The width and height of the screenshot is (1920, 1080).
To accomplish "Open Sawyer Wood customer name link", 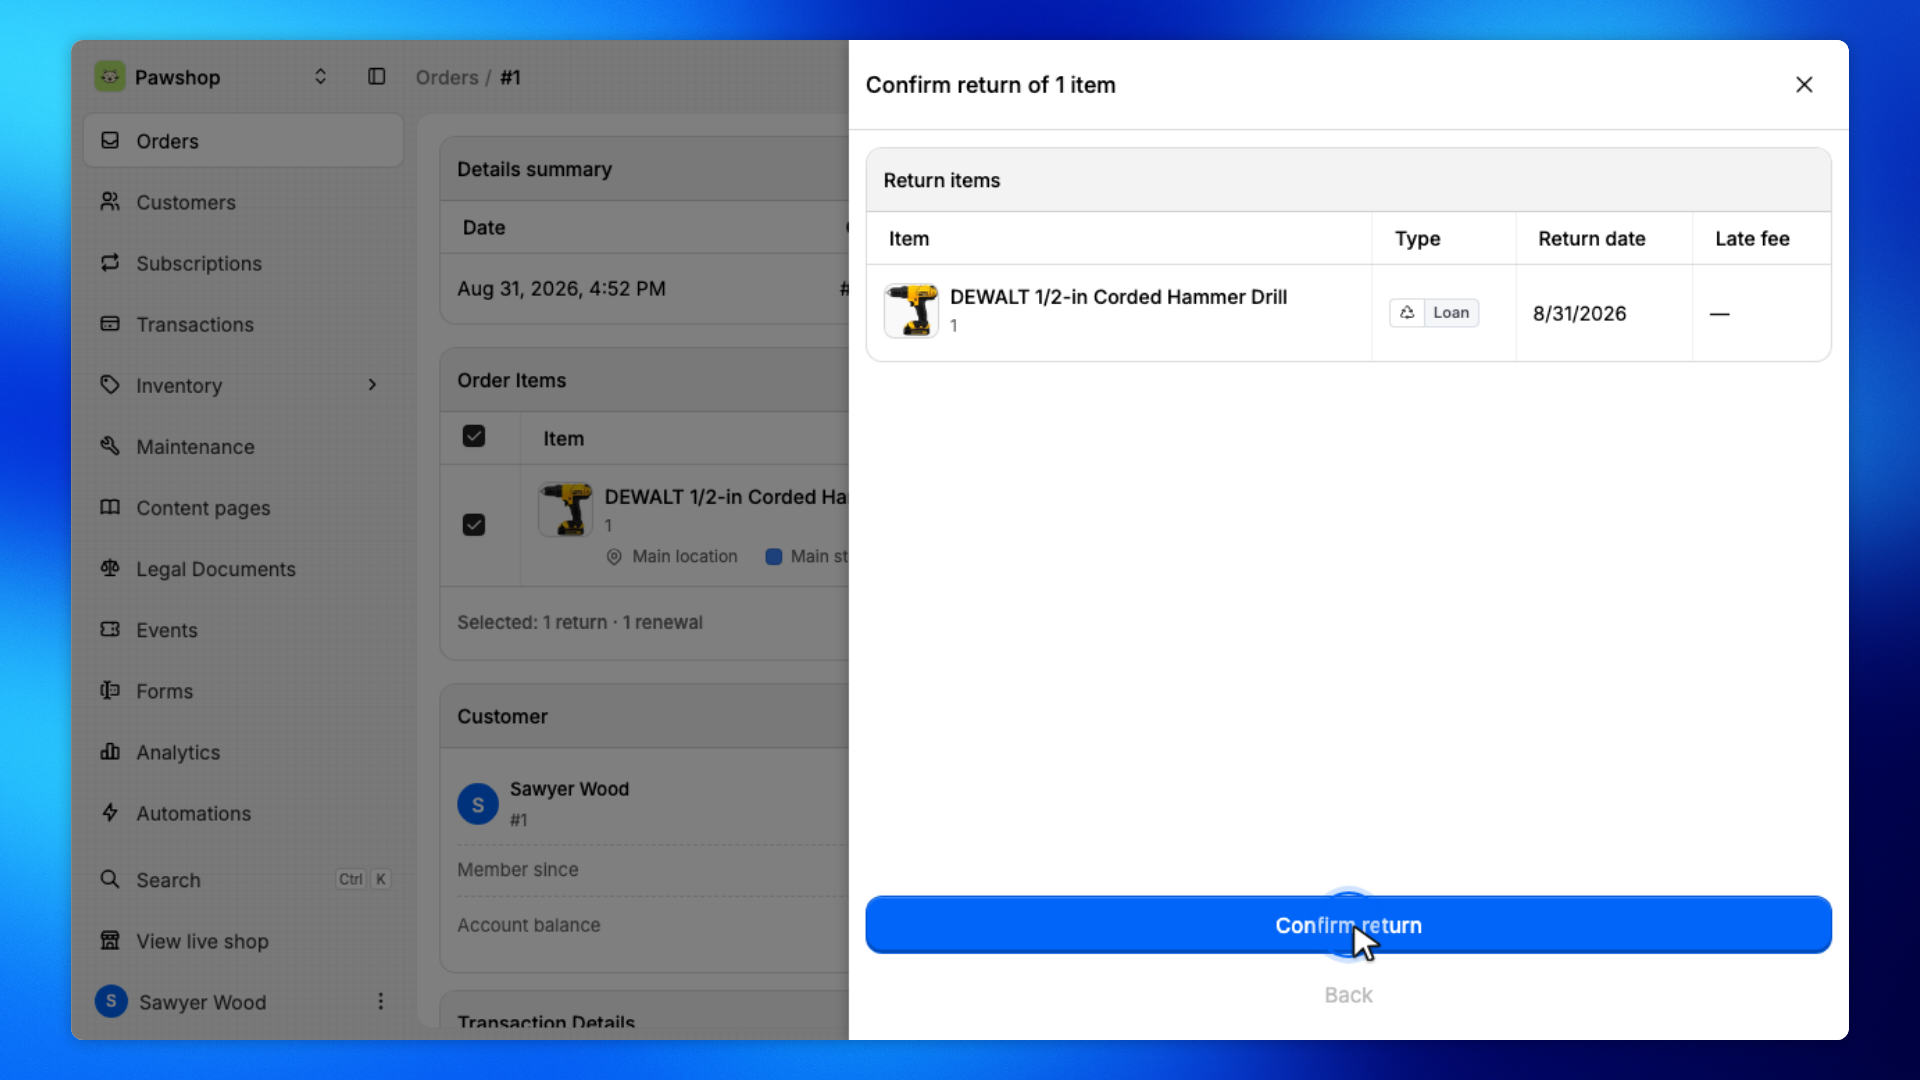I will coord(569,789).
